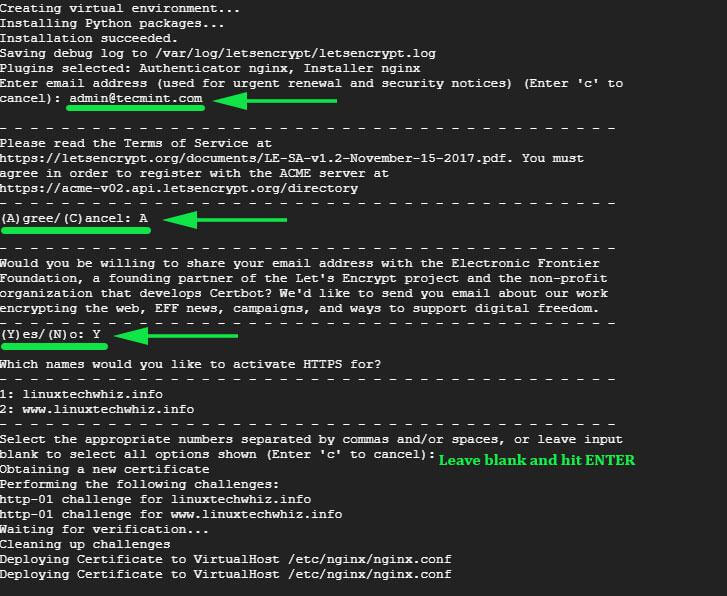Click the admin@tecmint.com email address
The height and width of the screenshot is (596, 727).
(136, 98)
